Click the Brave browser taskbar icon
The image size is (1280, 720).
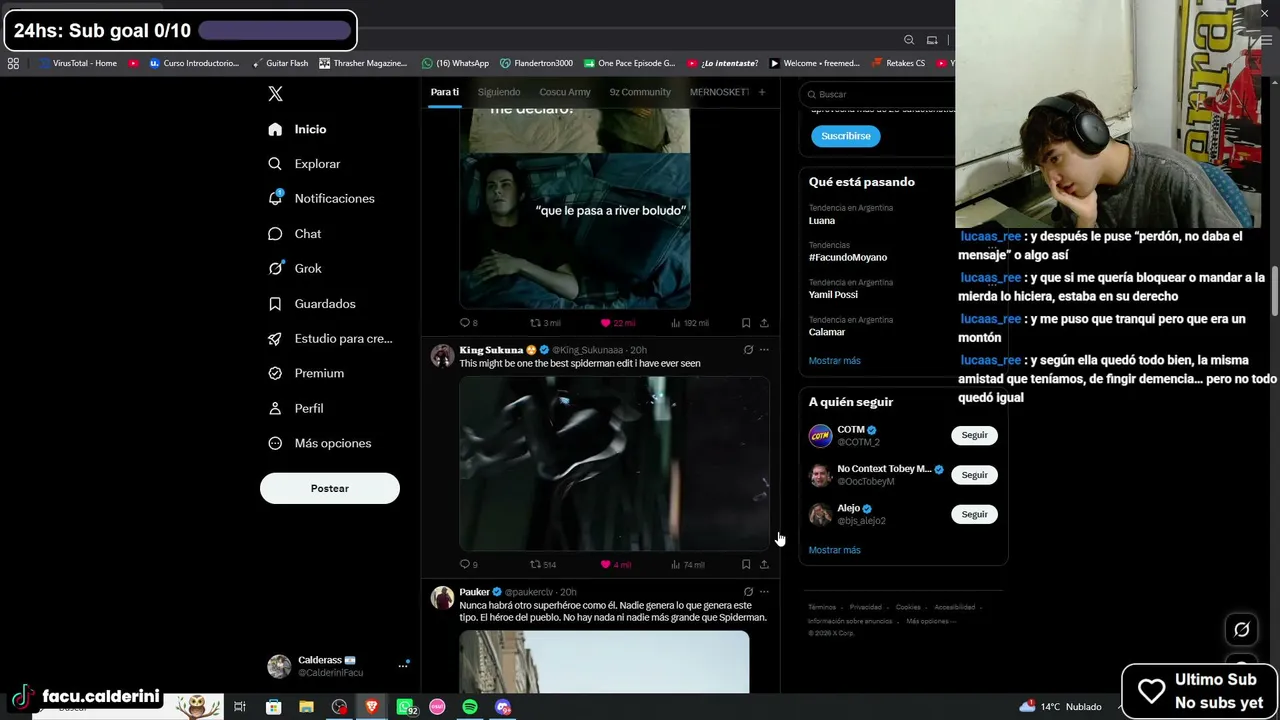pos(372,707)
